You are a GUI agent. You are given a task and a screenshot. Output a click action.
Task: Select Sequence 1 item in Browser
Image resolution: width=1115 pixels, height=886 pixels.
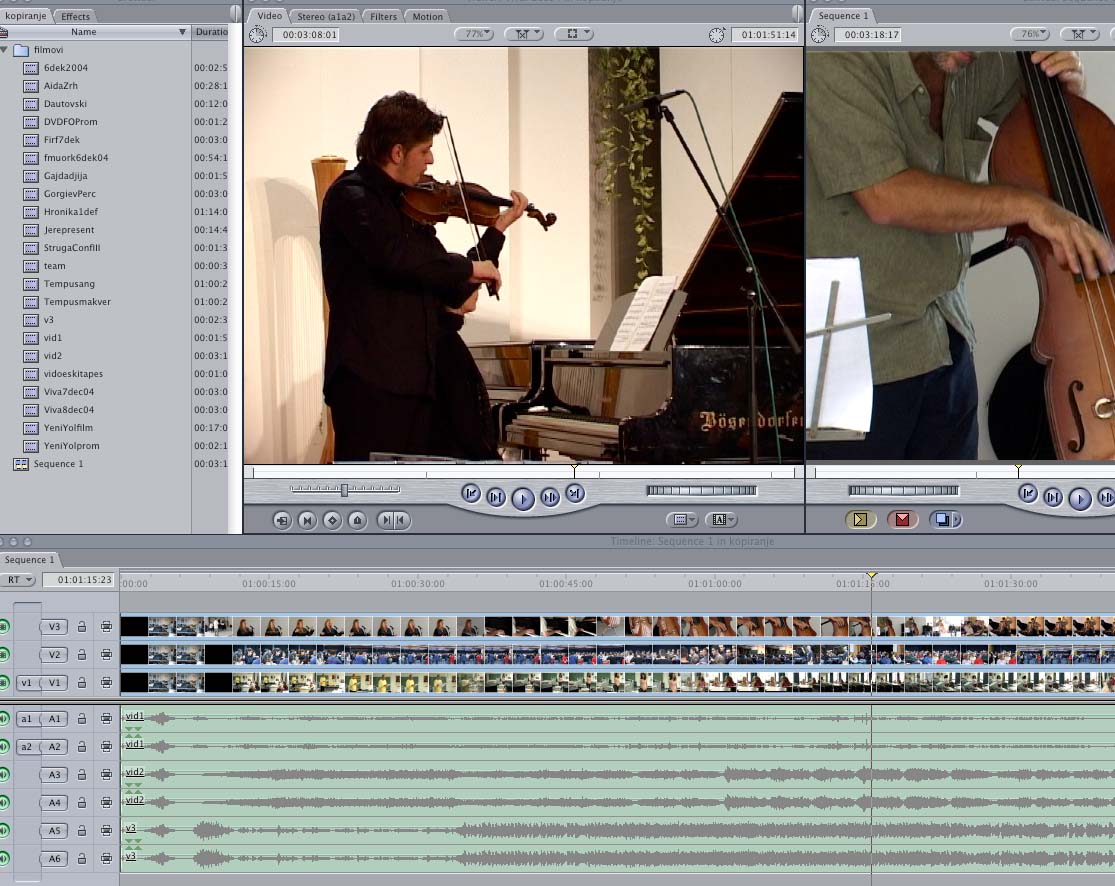click(x=58, y=464)
